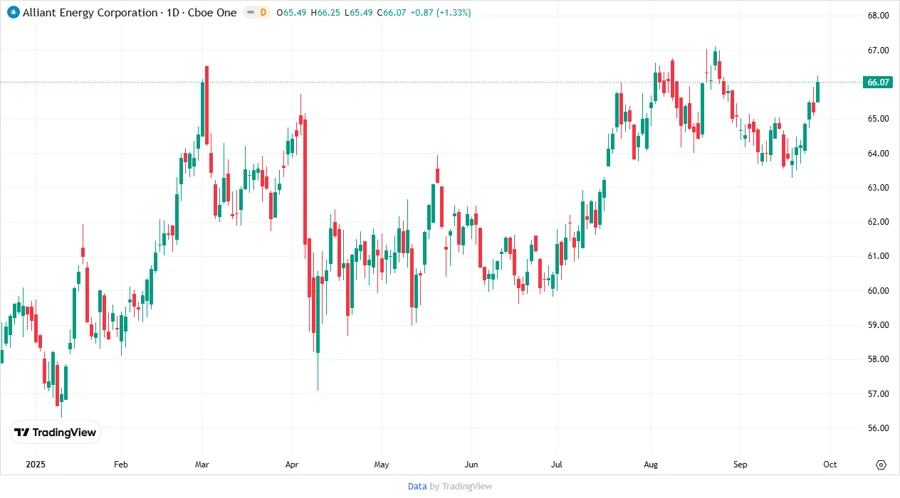Click the Feb time axis label

point(121,464)
